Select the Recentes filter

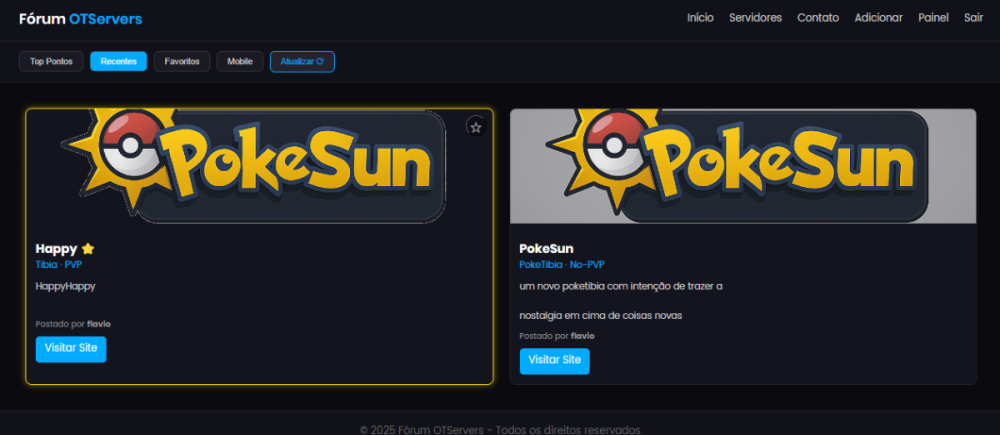coord(119,61)
